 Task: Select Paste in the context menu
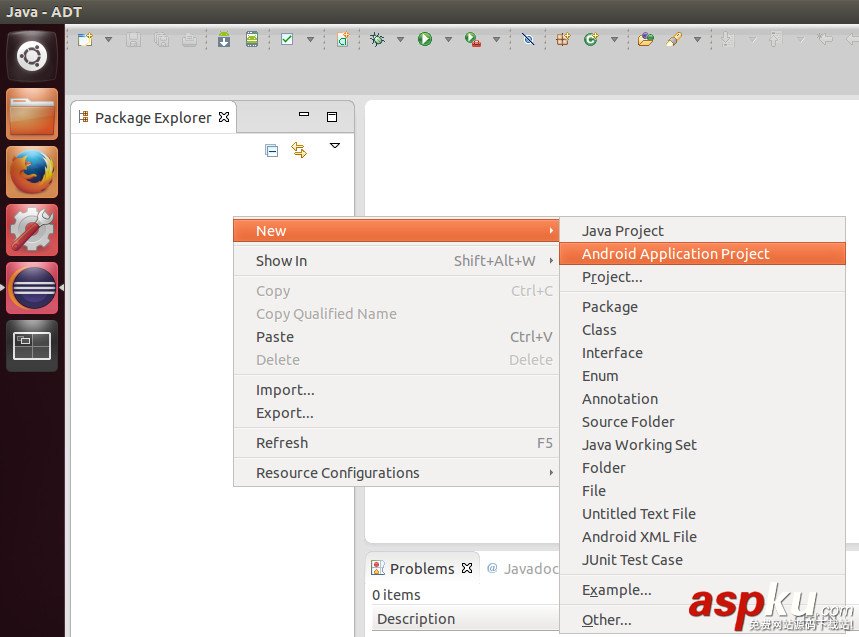coord(396,337)
